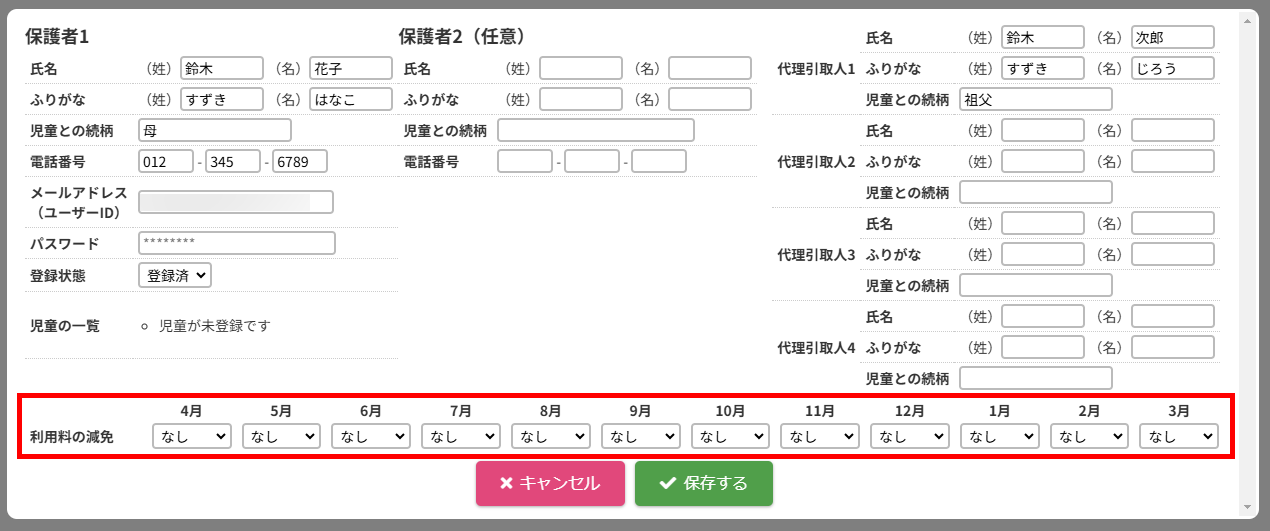Click 保護者1 児童との続柄 field containing 母
Image resolution: width=1270 pixels, height=531 pixels.
[215, 131]
